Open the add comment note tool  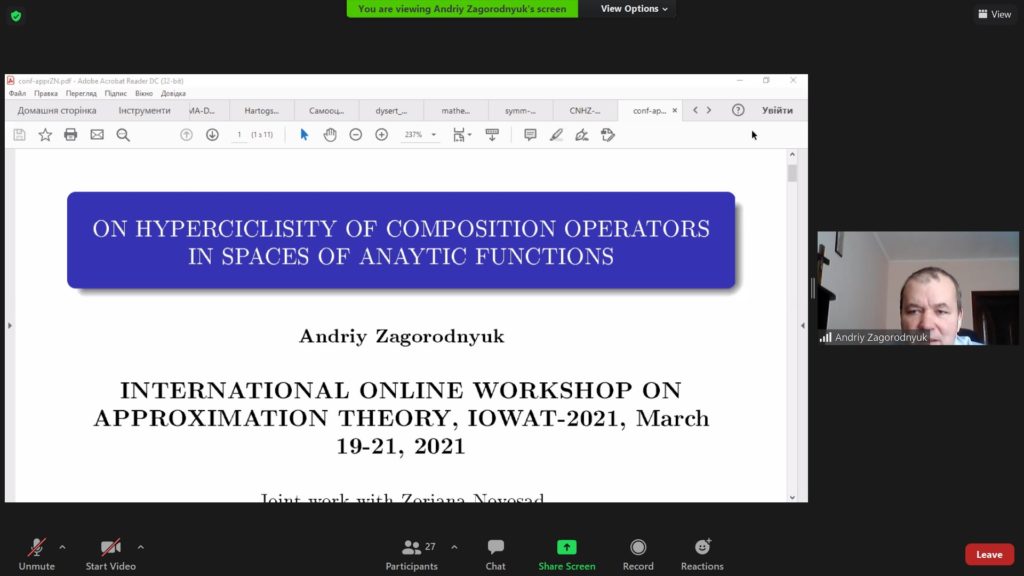(530, 135)
